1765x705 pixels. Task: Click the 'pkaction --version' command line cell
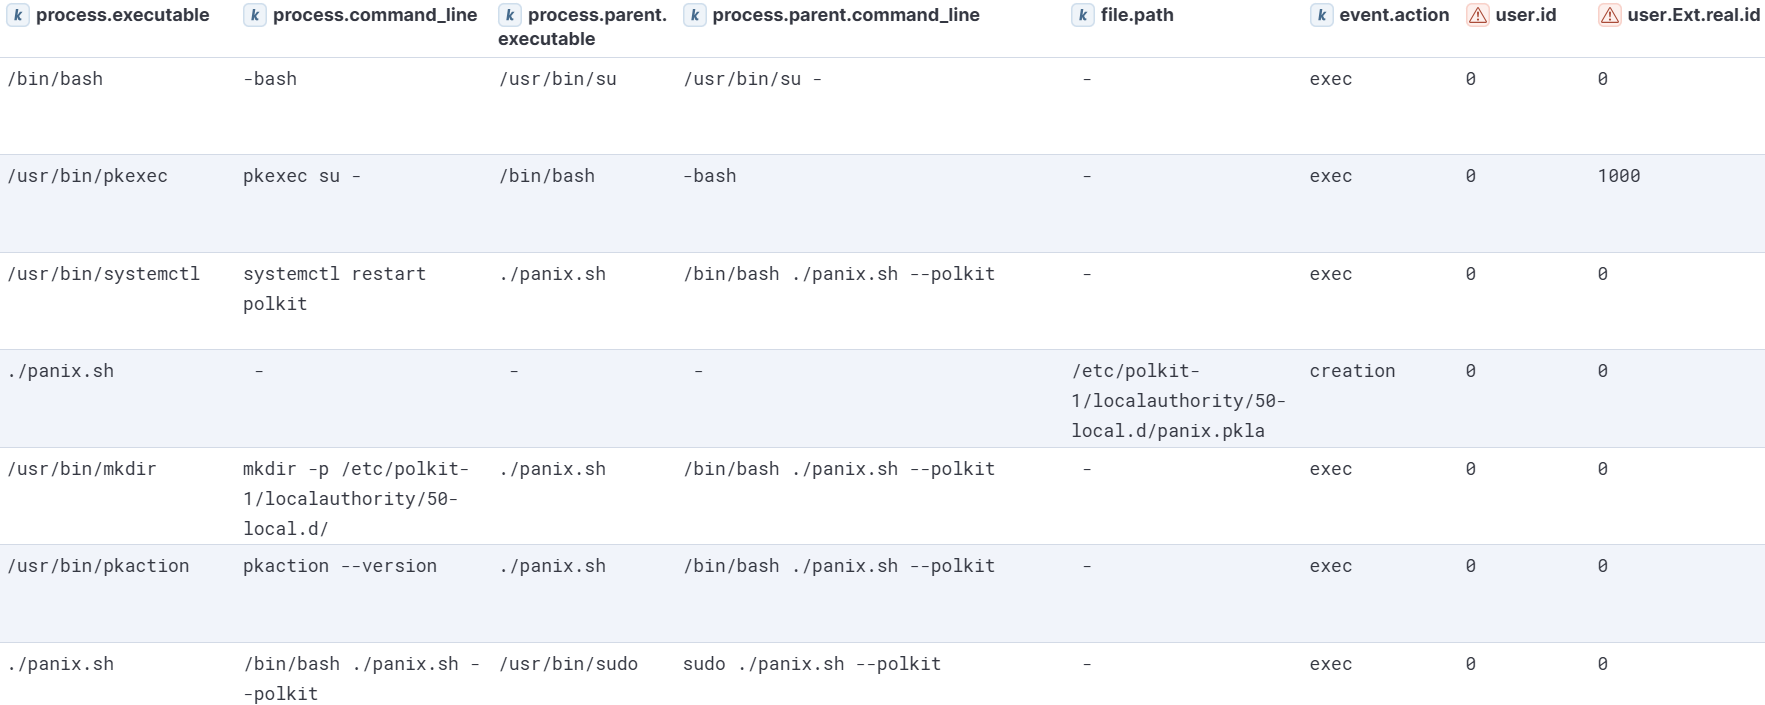point(340,566)
